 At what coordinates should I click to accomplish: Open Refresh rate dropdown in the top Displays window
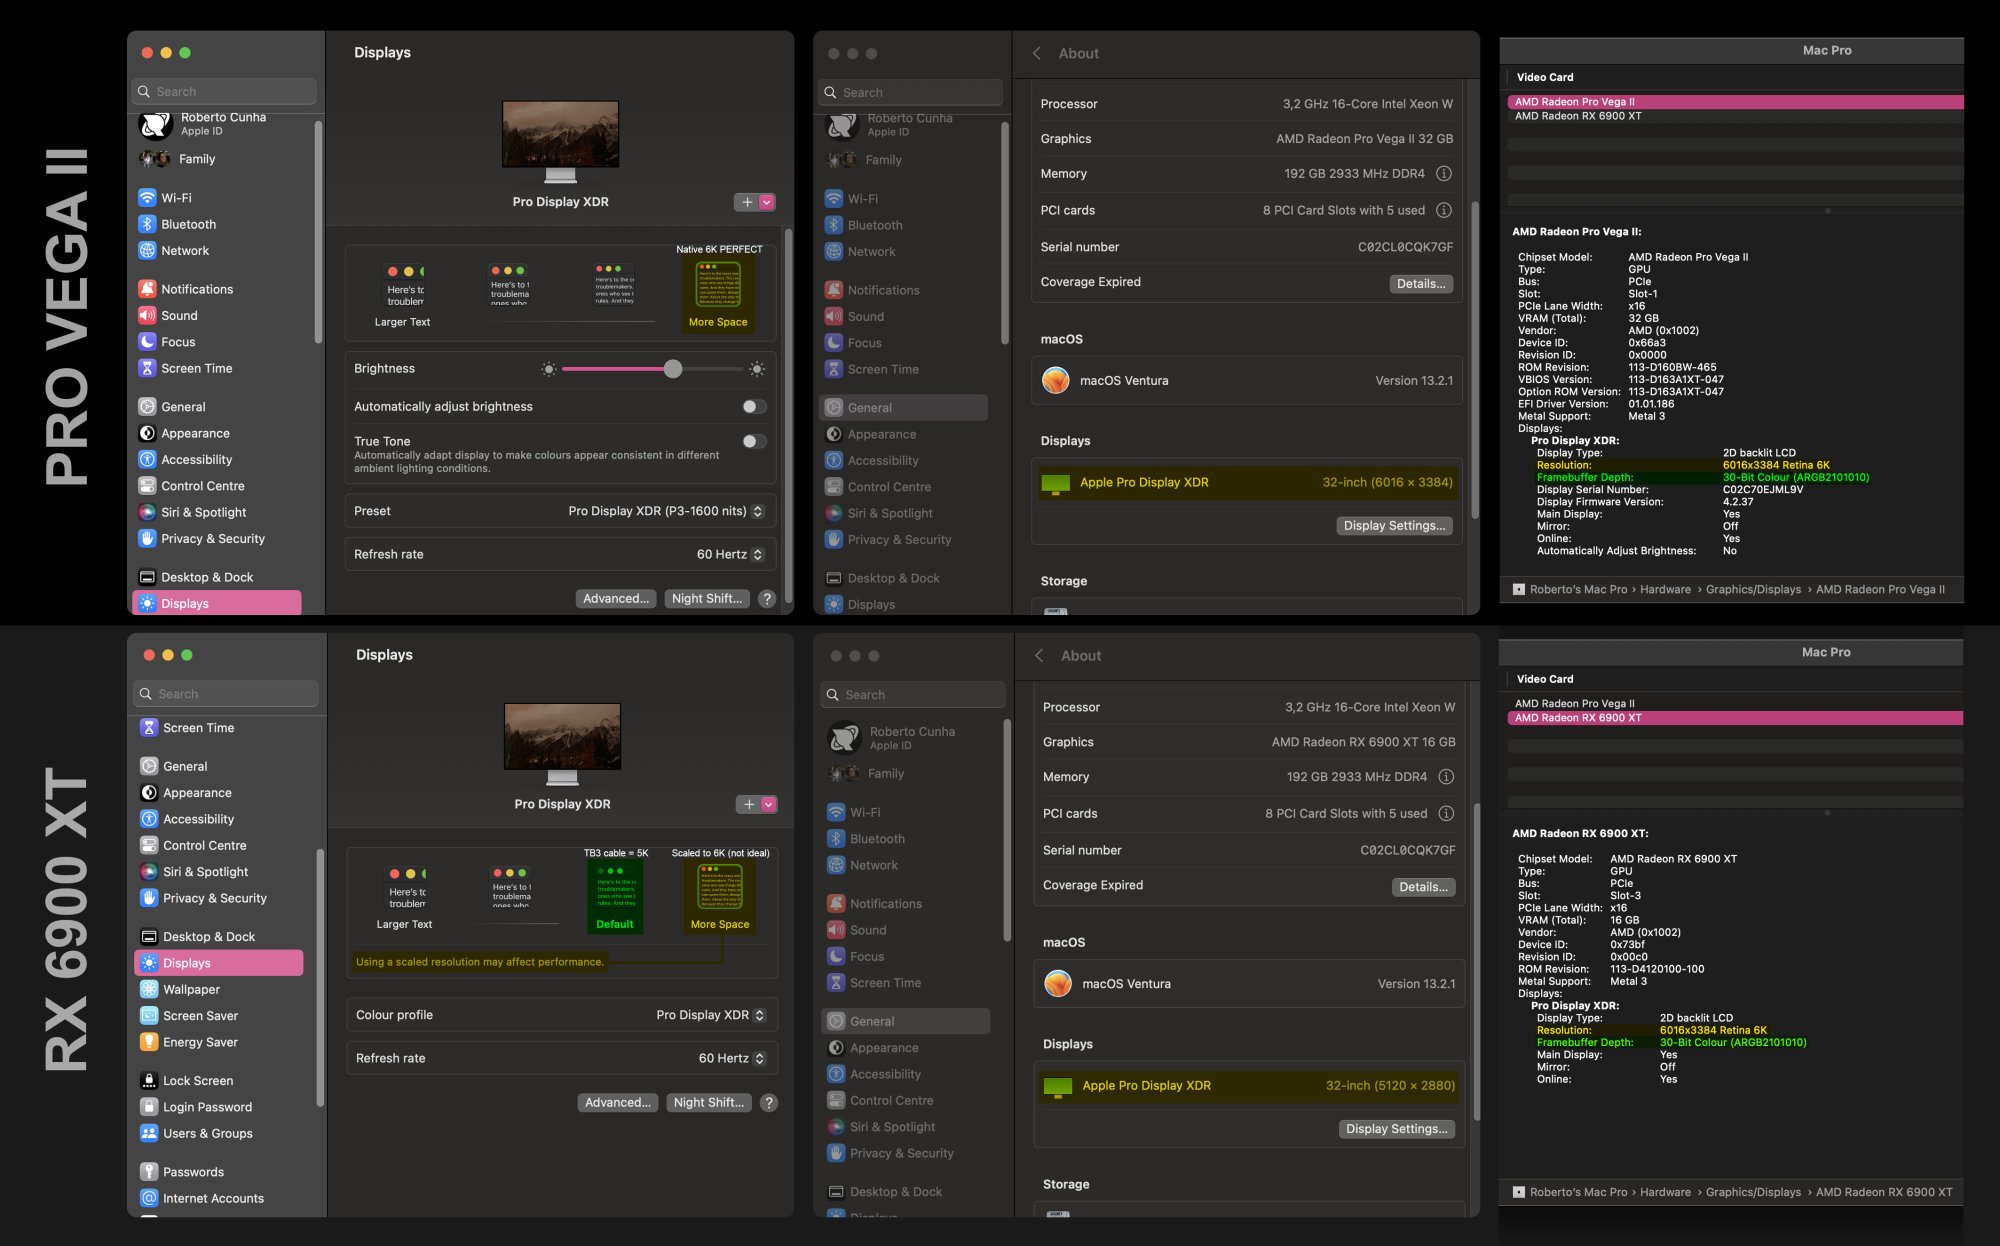pos(730,554)
